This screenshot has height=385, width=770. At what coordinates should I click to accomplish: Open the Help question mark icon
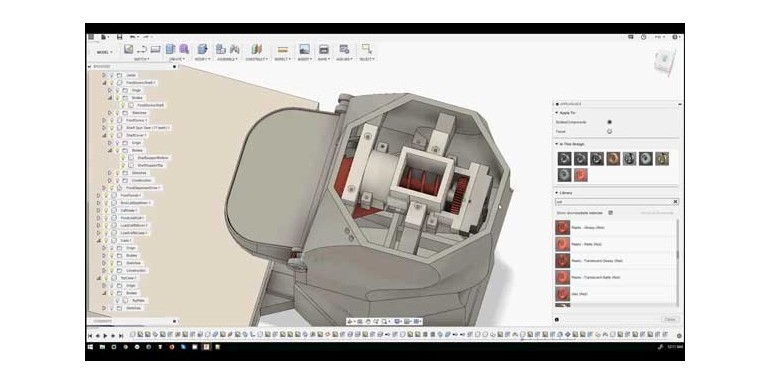pos(675,37)
